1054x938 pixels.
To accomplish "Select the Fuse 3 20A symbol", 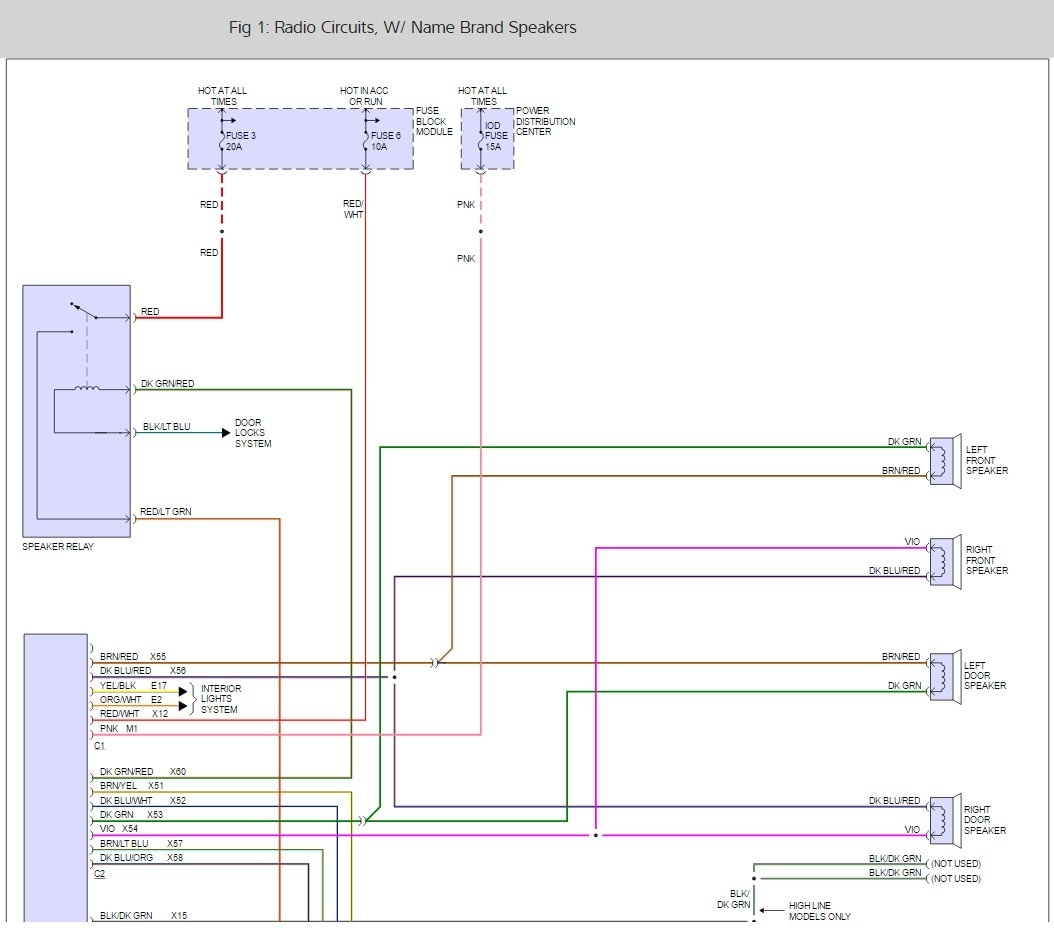I will [222, 140].
